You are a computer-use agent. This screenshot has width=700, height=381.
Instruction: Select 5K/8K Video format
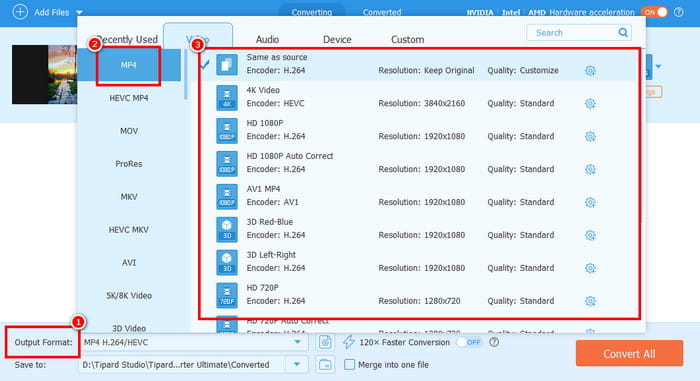tap(129, 295)
